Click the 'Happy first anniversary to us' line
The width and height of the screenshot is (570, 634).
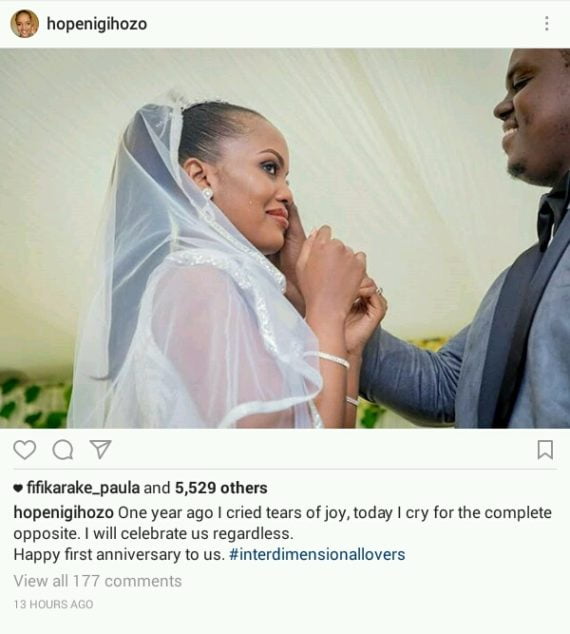tap(119, 554)
